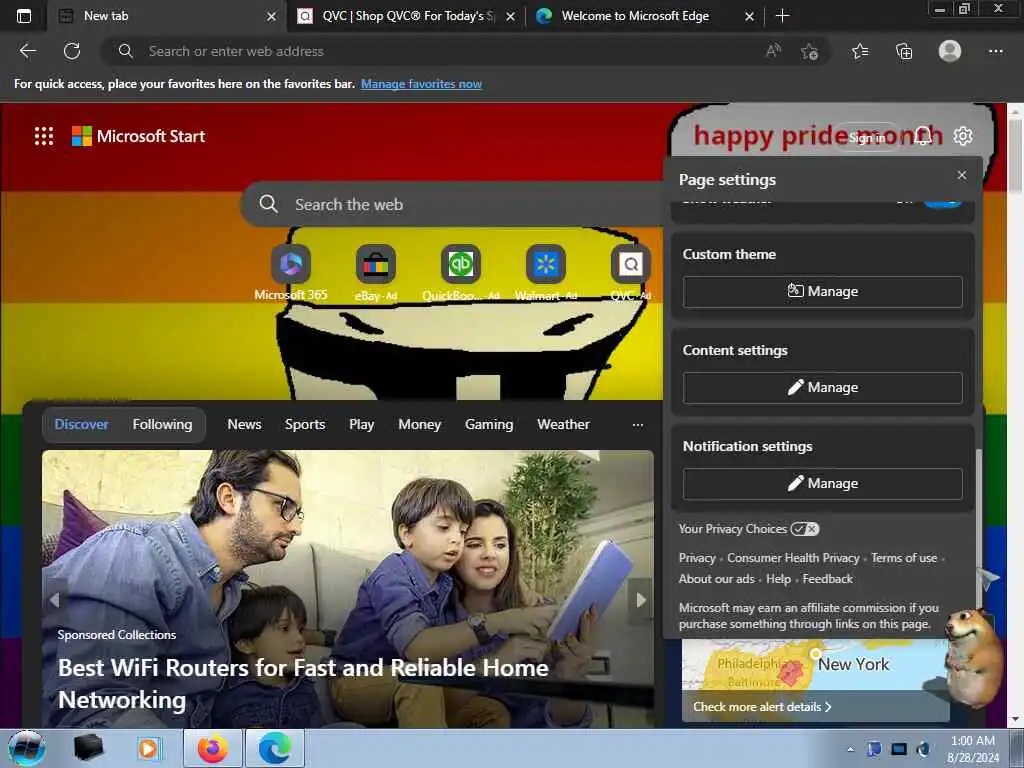Select the Discover feed tab
The image size is (1024, 768).
[82, 424]
